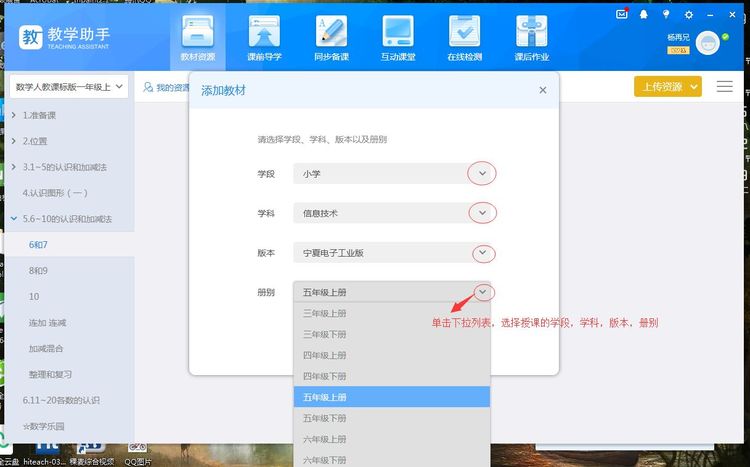750x467 pixels.
Task: Open the 互动课堂 module
Action: click(x=398, y=37)
